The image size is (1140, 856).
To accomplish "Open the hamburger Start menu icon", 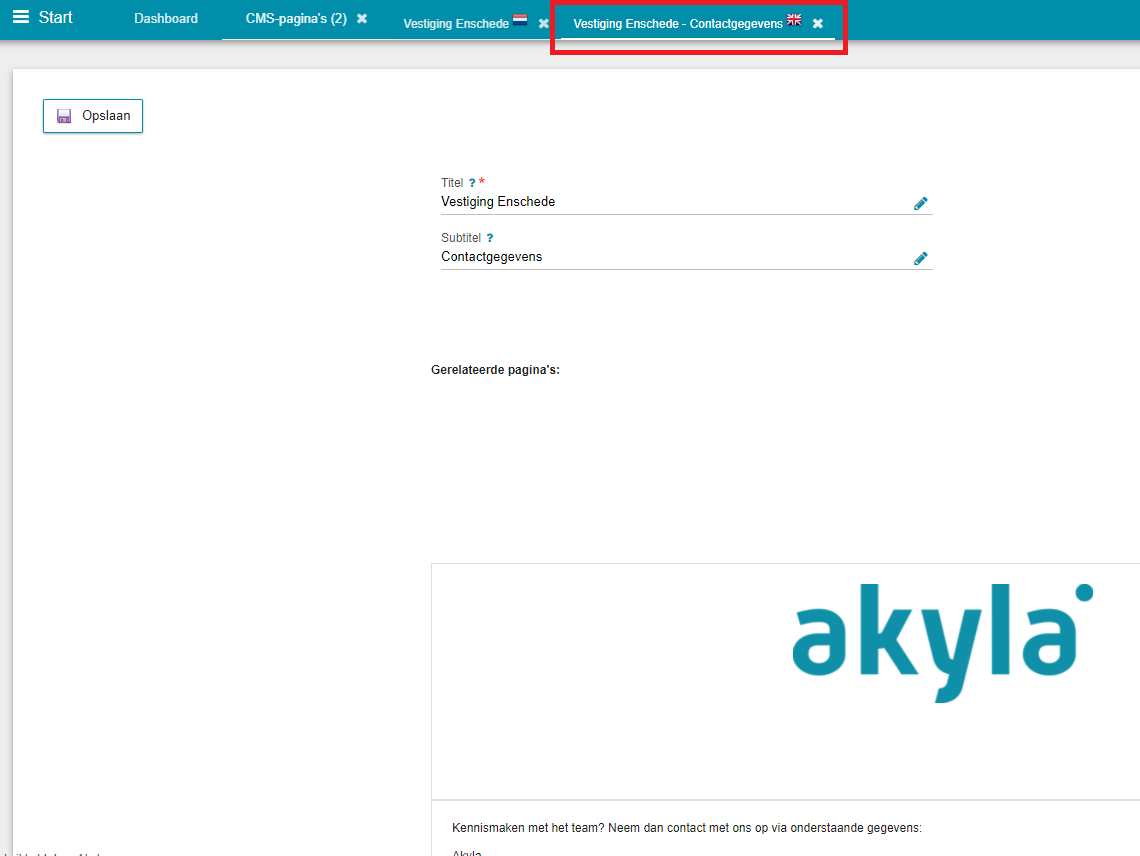I will 21,17.
